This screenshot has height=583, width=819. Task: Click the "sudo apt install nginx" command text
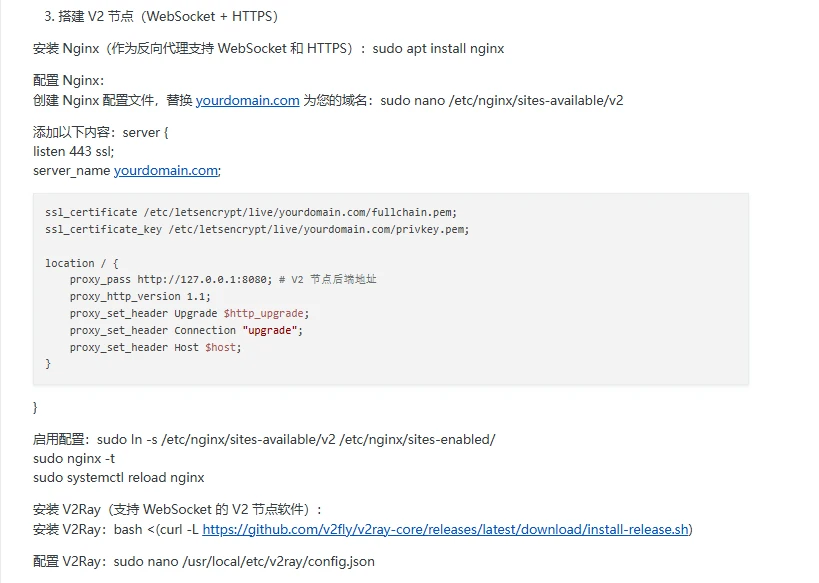coord(438,48)
